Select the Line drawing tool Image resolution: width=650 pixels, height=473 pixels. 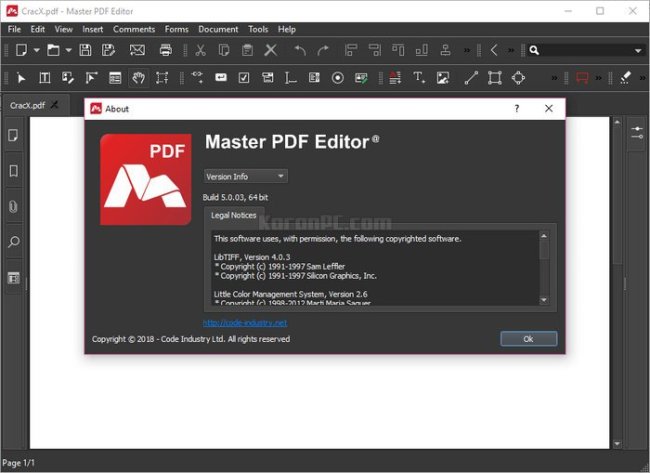coord(471,78)
